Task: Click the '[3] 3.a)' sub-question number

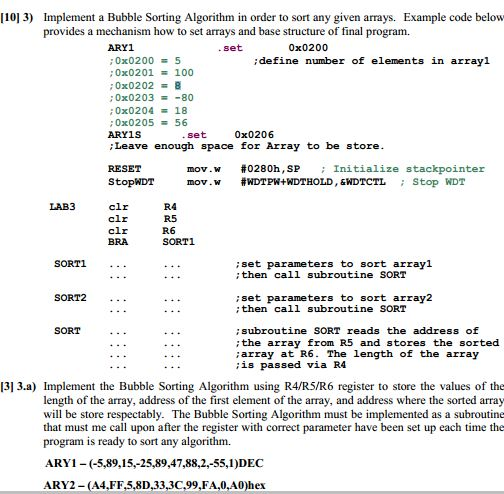Action: click(18, 386)
